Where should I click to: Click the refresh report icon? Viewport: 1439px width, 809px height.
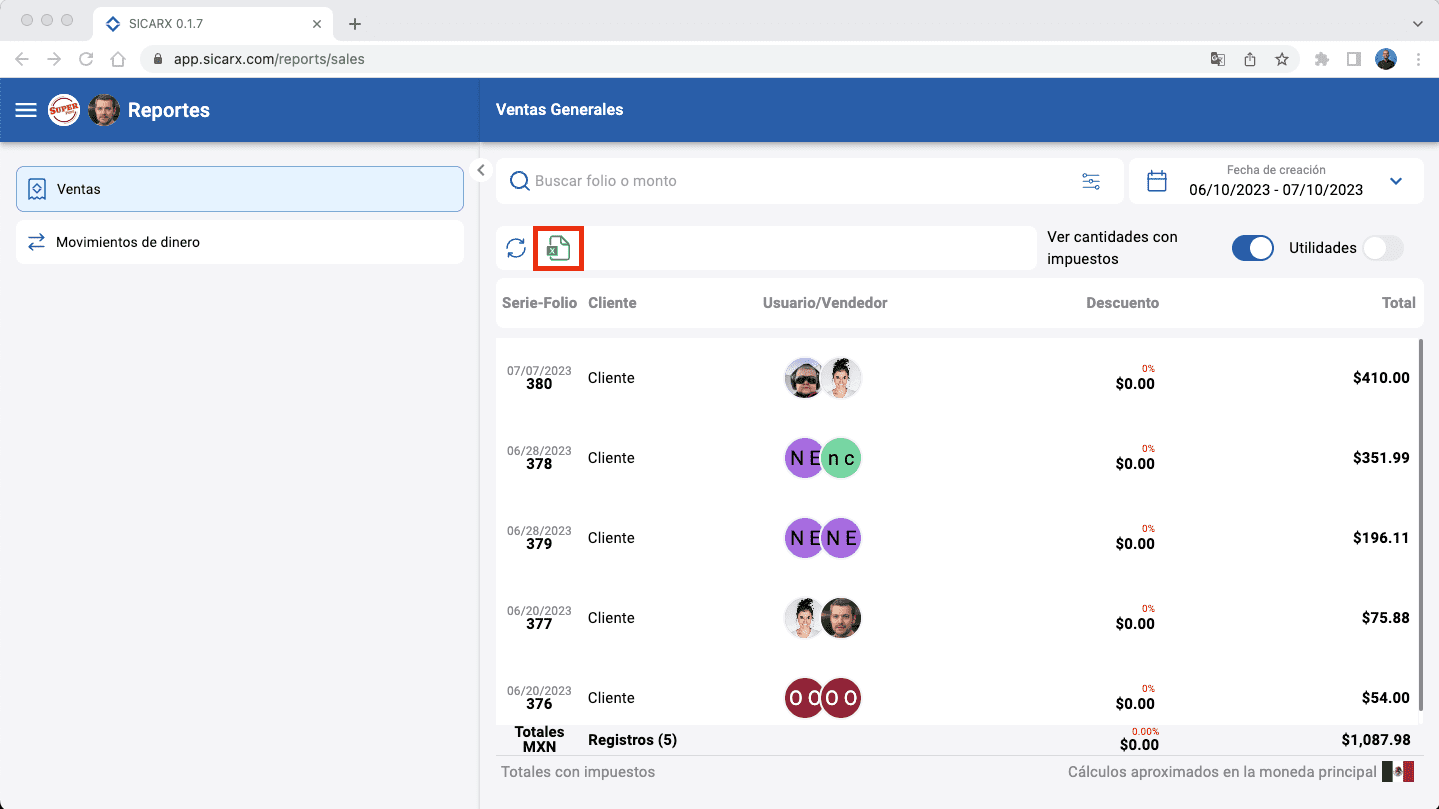coord(516,248)
